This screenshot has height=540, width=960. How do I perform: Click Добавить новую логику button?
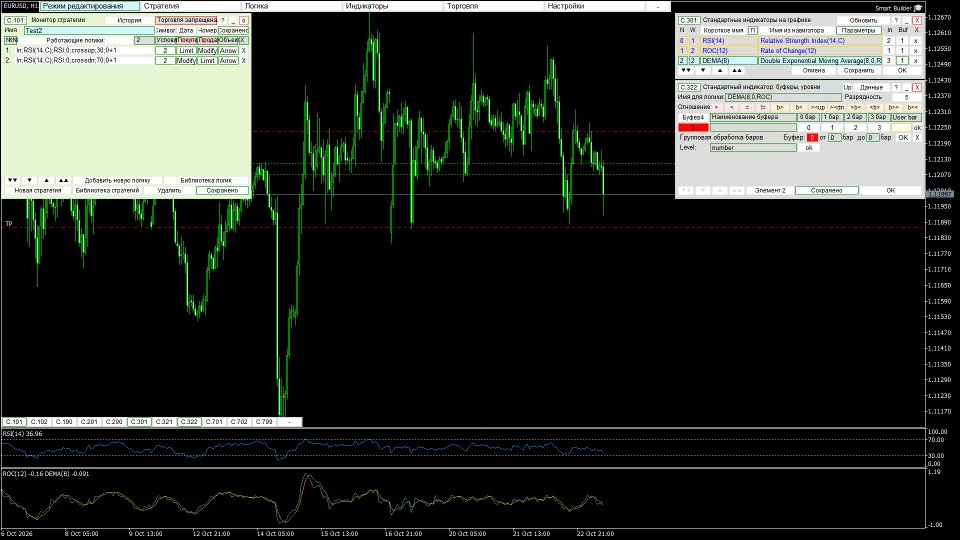(x=117, y=181)
